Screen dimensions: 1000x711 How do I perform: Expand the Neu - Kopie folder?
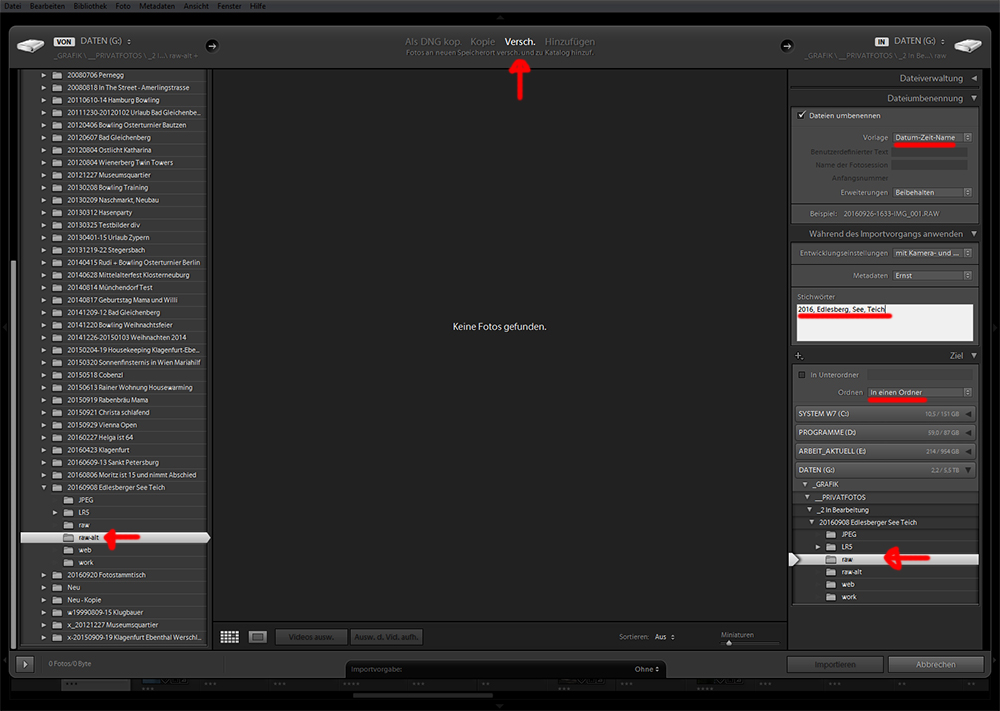(44, 600)
